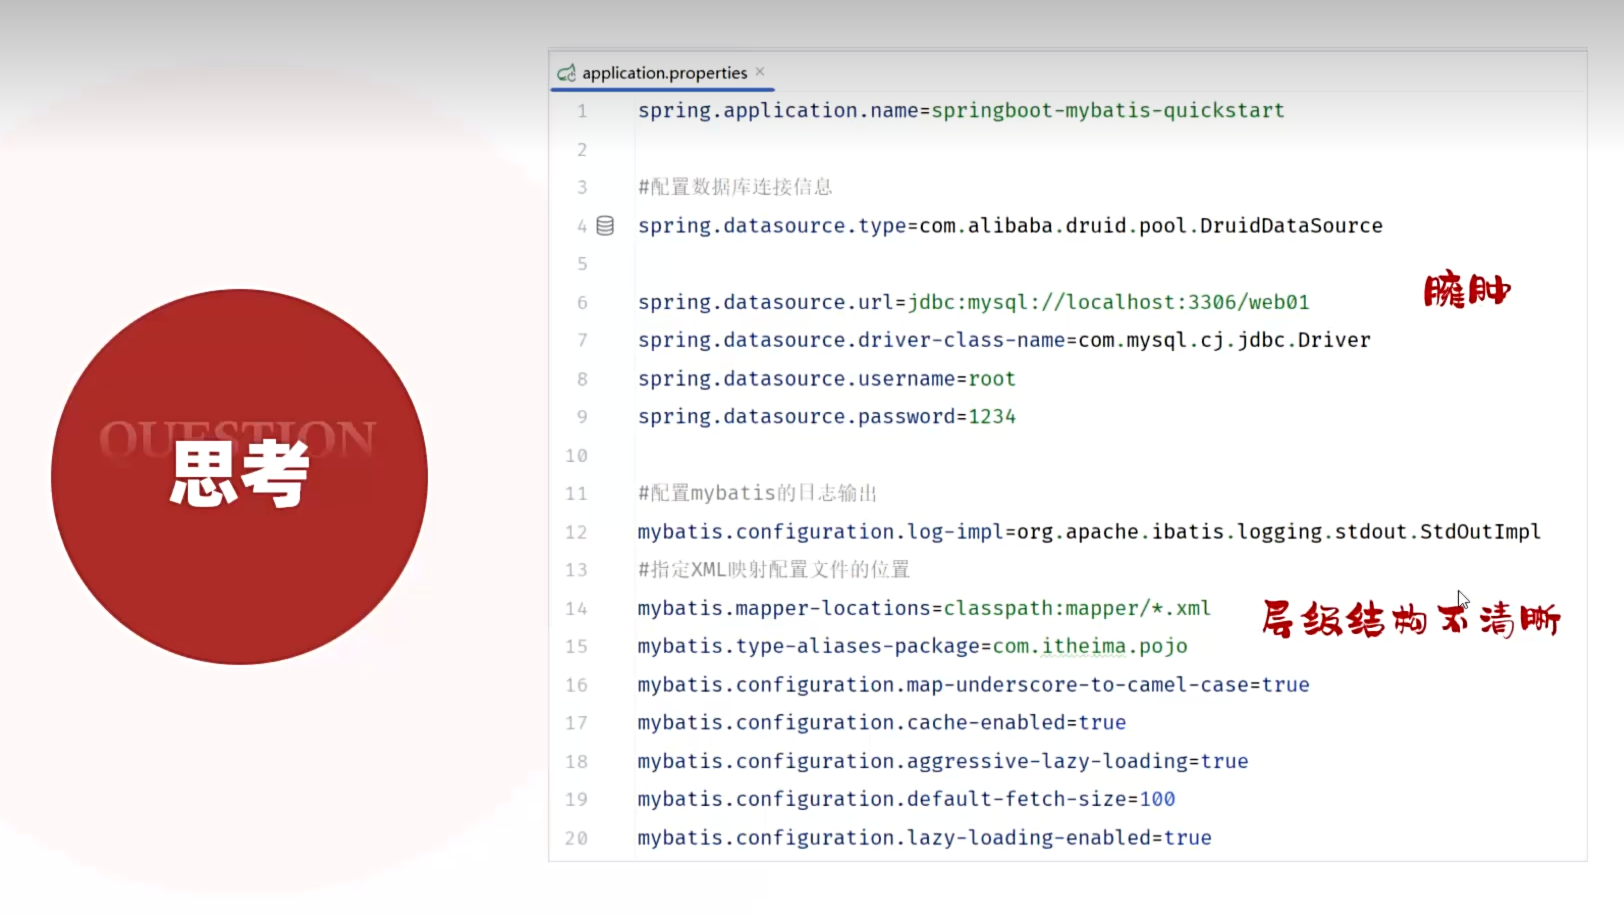Click the driver-class-name property line
The height and width of the screenshot is (916, 1624).
point(1004,340)
